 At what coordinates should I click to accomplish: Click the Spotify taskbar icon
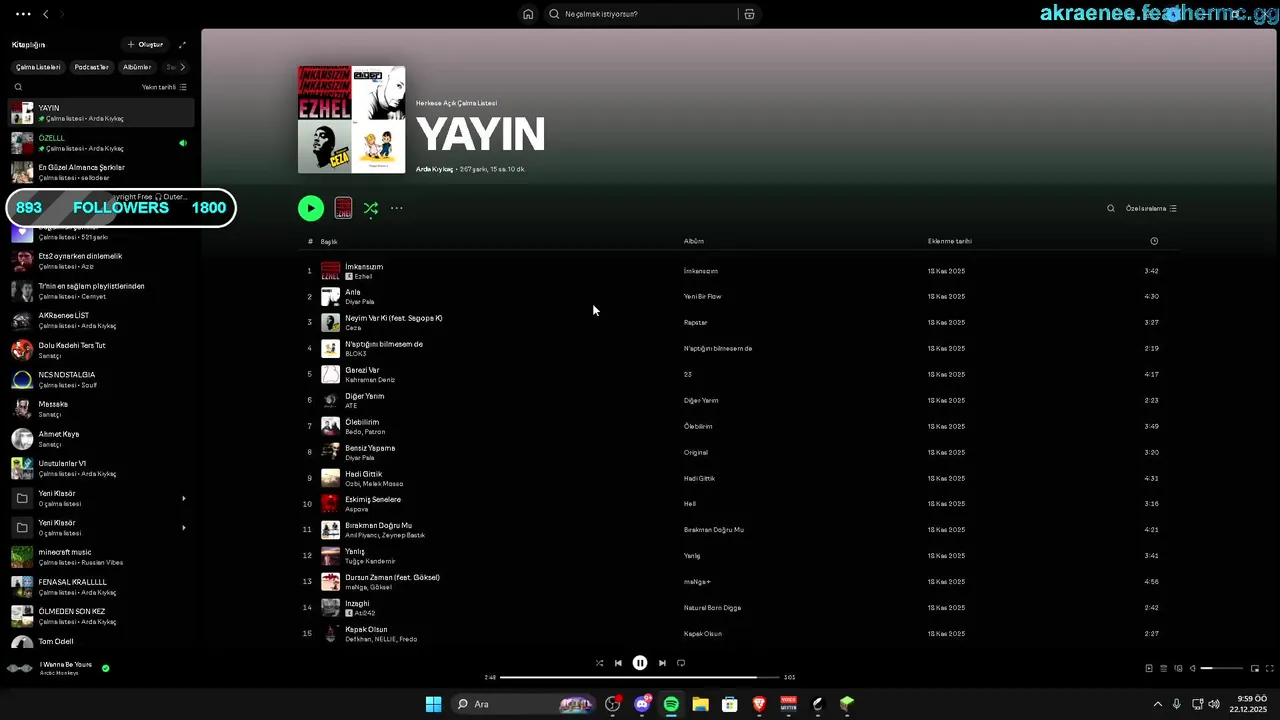671,704
